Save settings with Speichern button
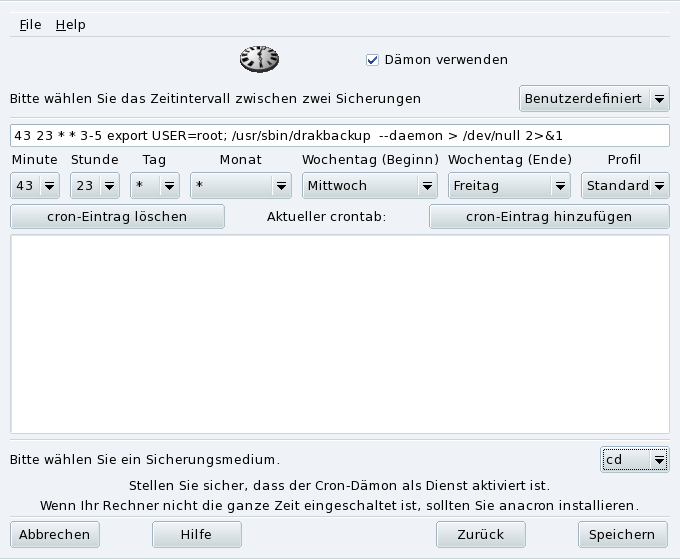 [622, 534]
